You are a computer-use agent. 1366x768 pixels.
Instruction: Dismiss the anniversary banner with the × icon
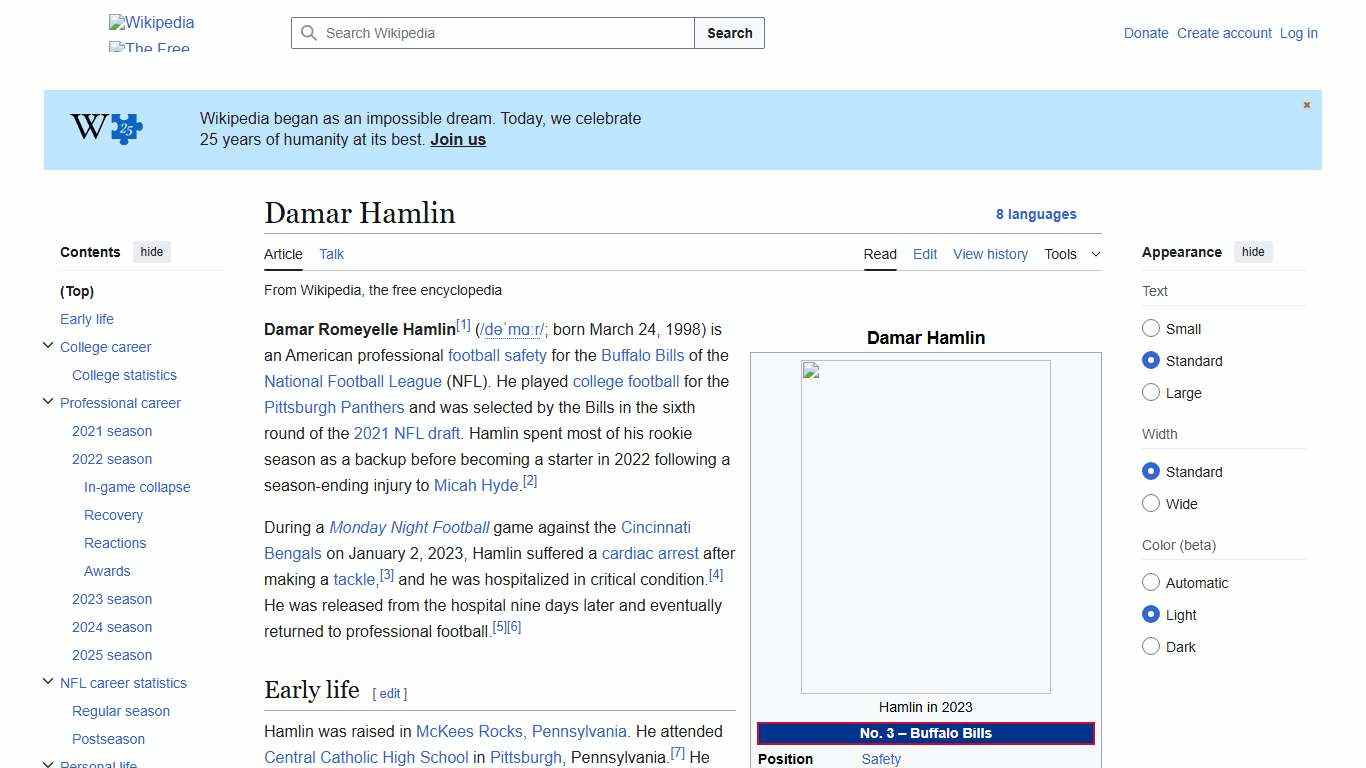(1306, 104)
